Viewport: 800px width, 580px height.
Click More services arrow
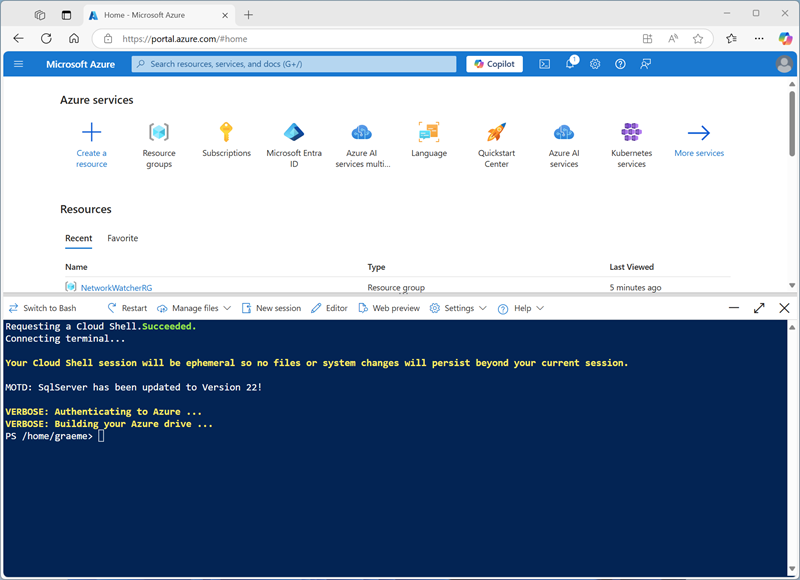699,133
